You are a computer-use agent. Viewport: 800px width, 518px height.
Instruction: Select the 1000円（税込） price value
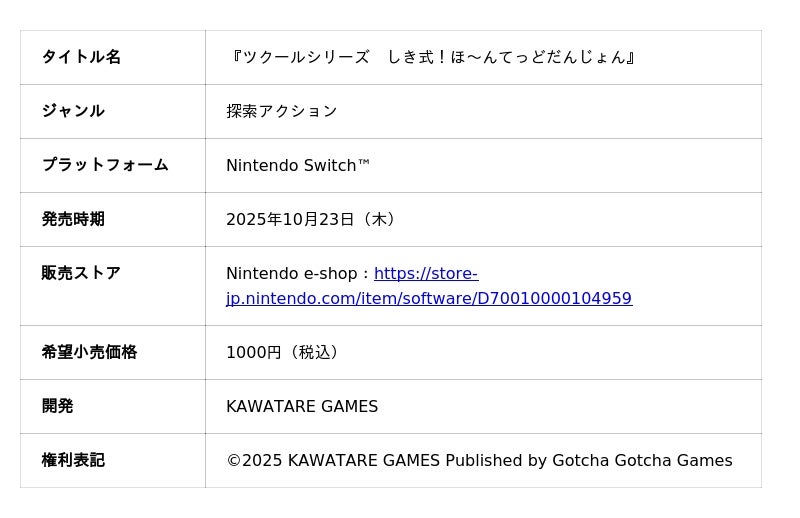coord(285,352)
